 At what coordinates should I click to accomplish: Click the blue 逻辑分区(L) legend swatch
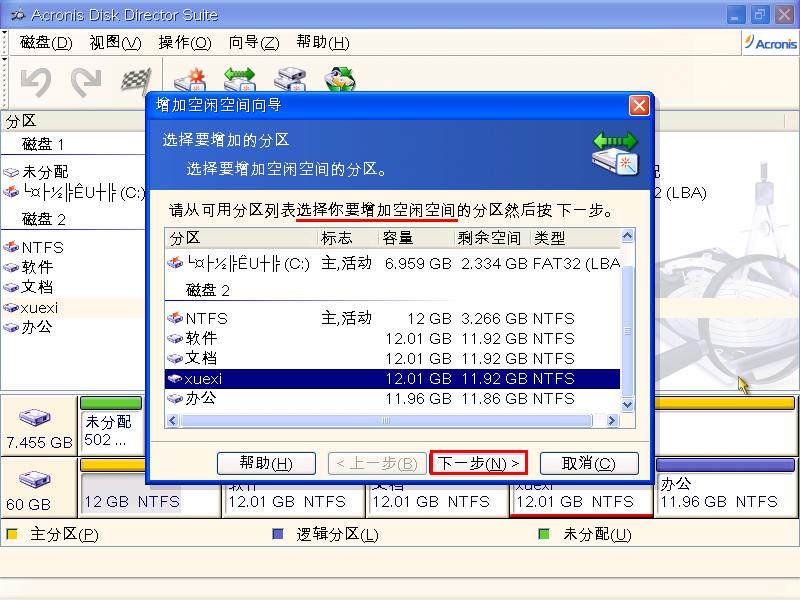coord(278,534)
